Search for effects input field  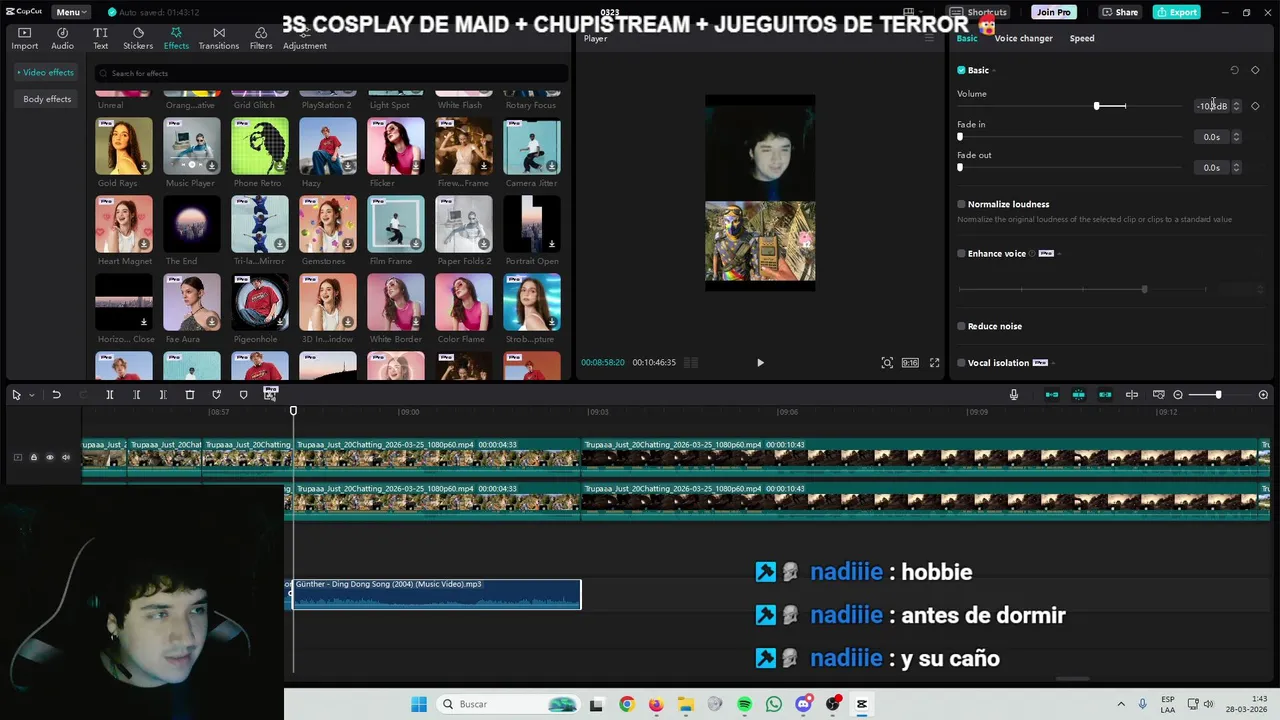point(332,73)
